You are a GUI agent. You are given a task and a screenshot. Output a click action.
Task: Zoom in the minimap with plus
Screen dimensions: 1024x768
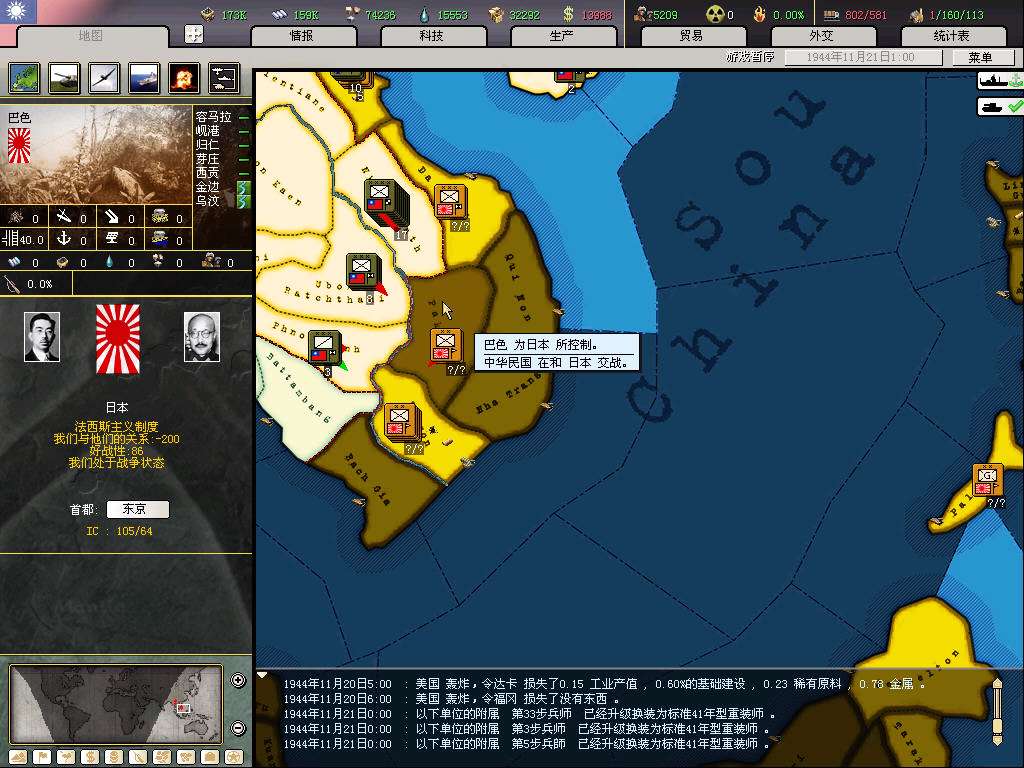tap(238, 680)
